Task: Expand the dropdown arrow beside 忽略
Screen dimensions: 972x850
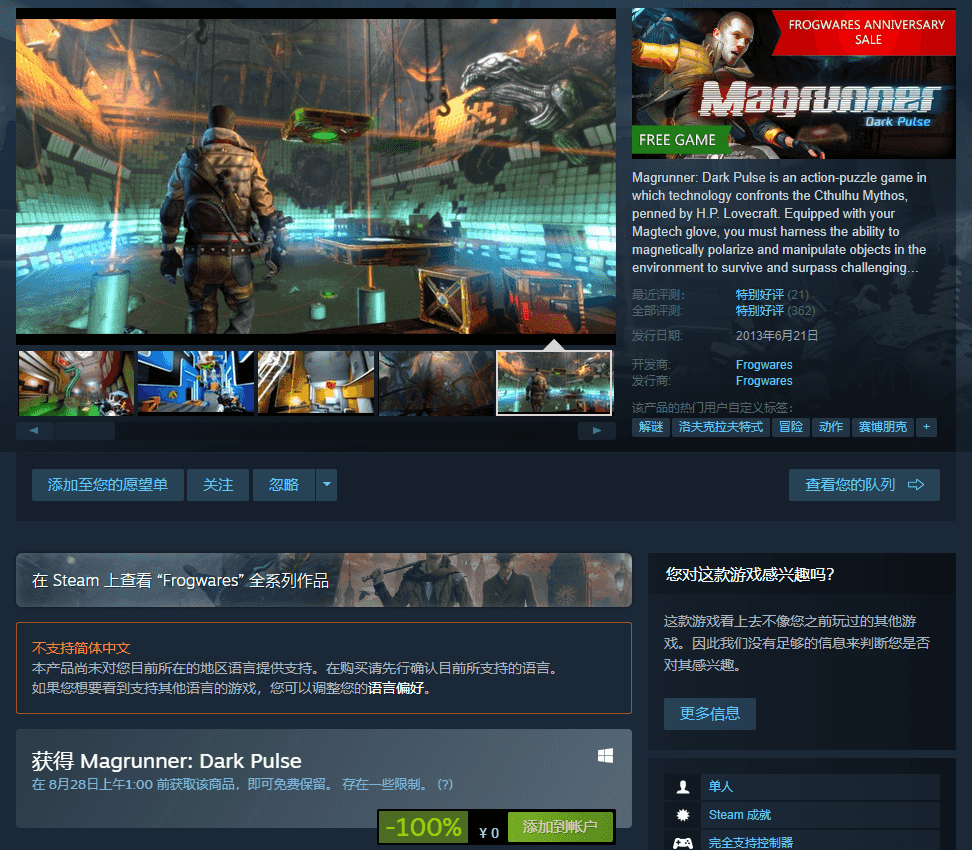Action: point(326,485)
